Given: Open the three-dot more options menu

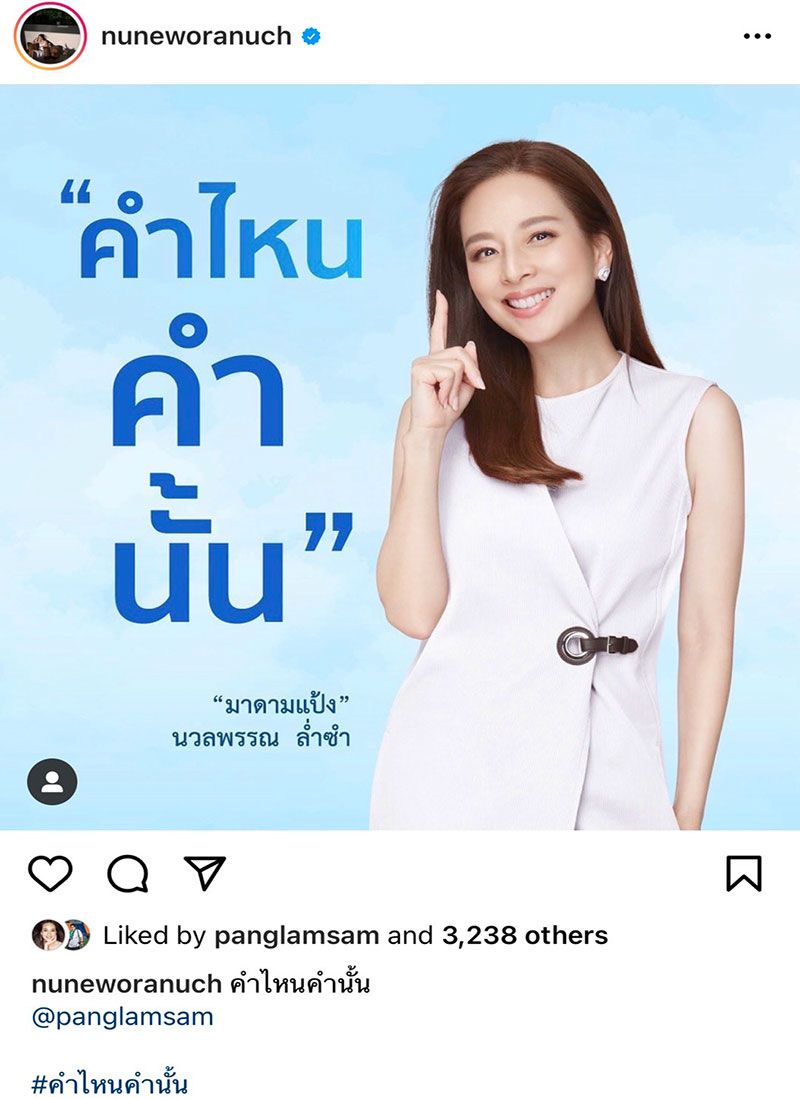Looking at the screenshot, I should click(757, 36).
